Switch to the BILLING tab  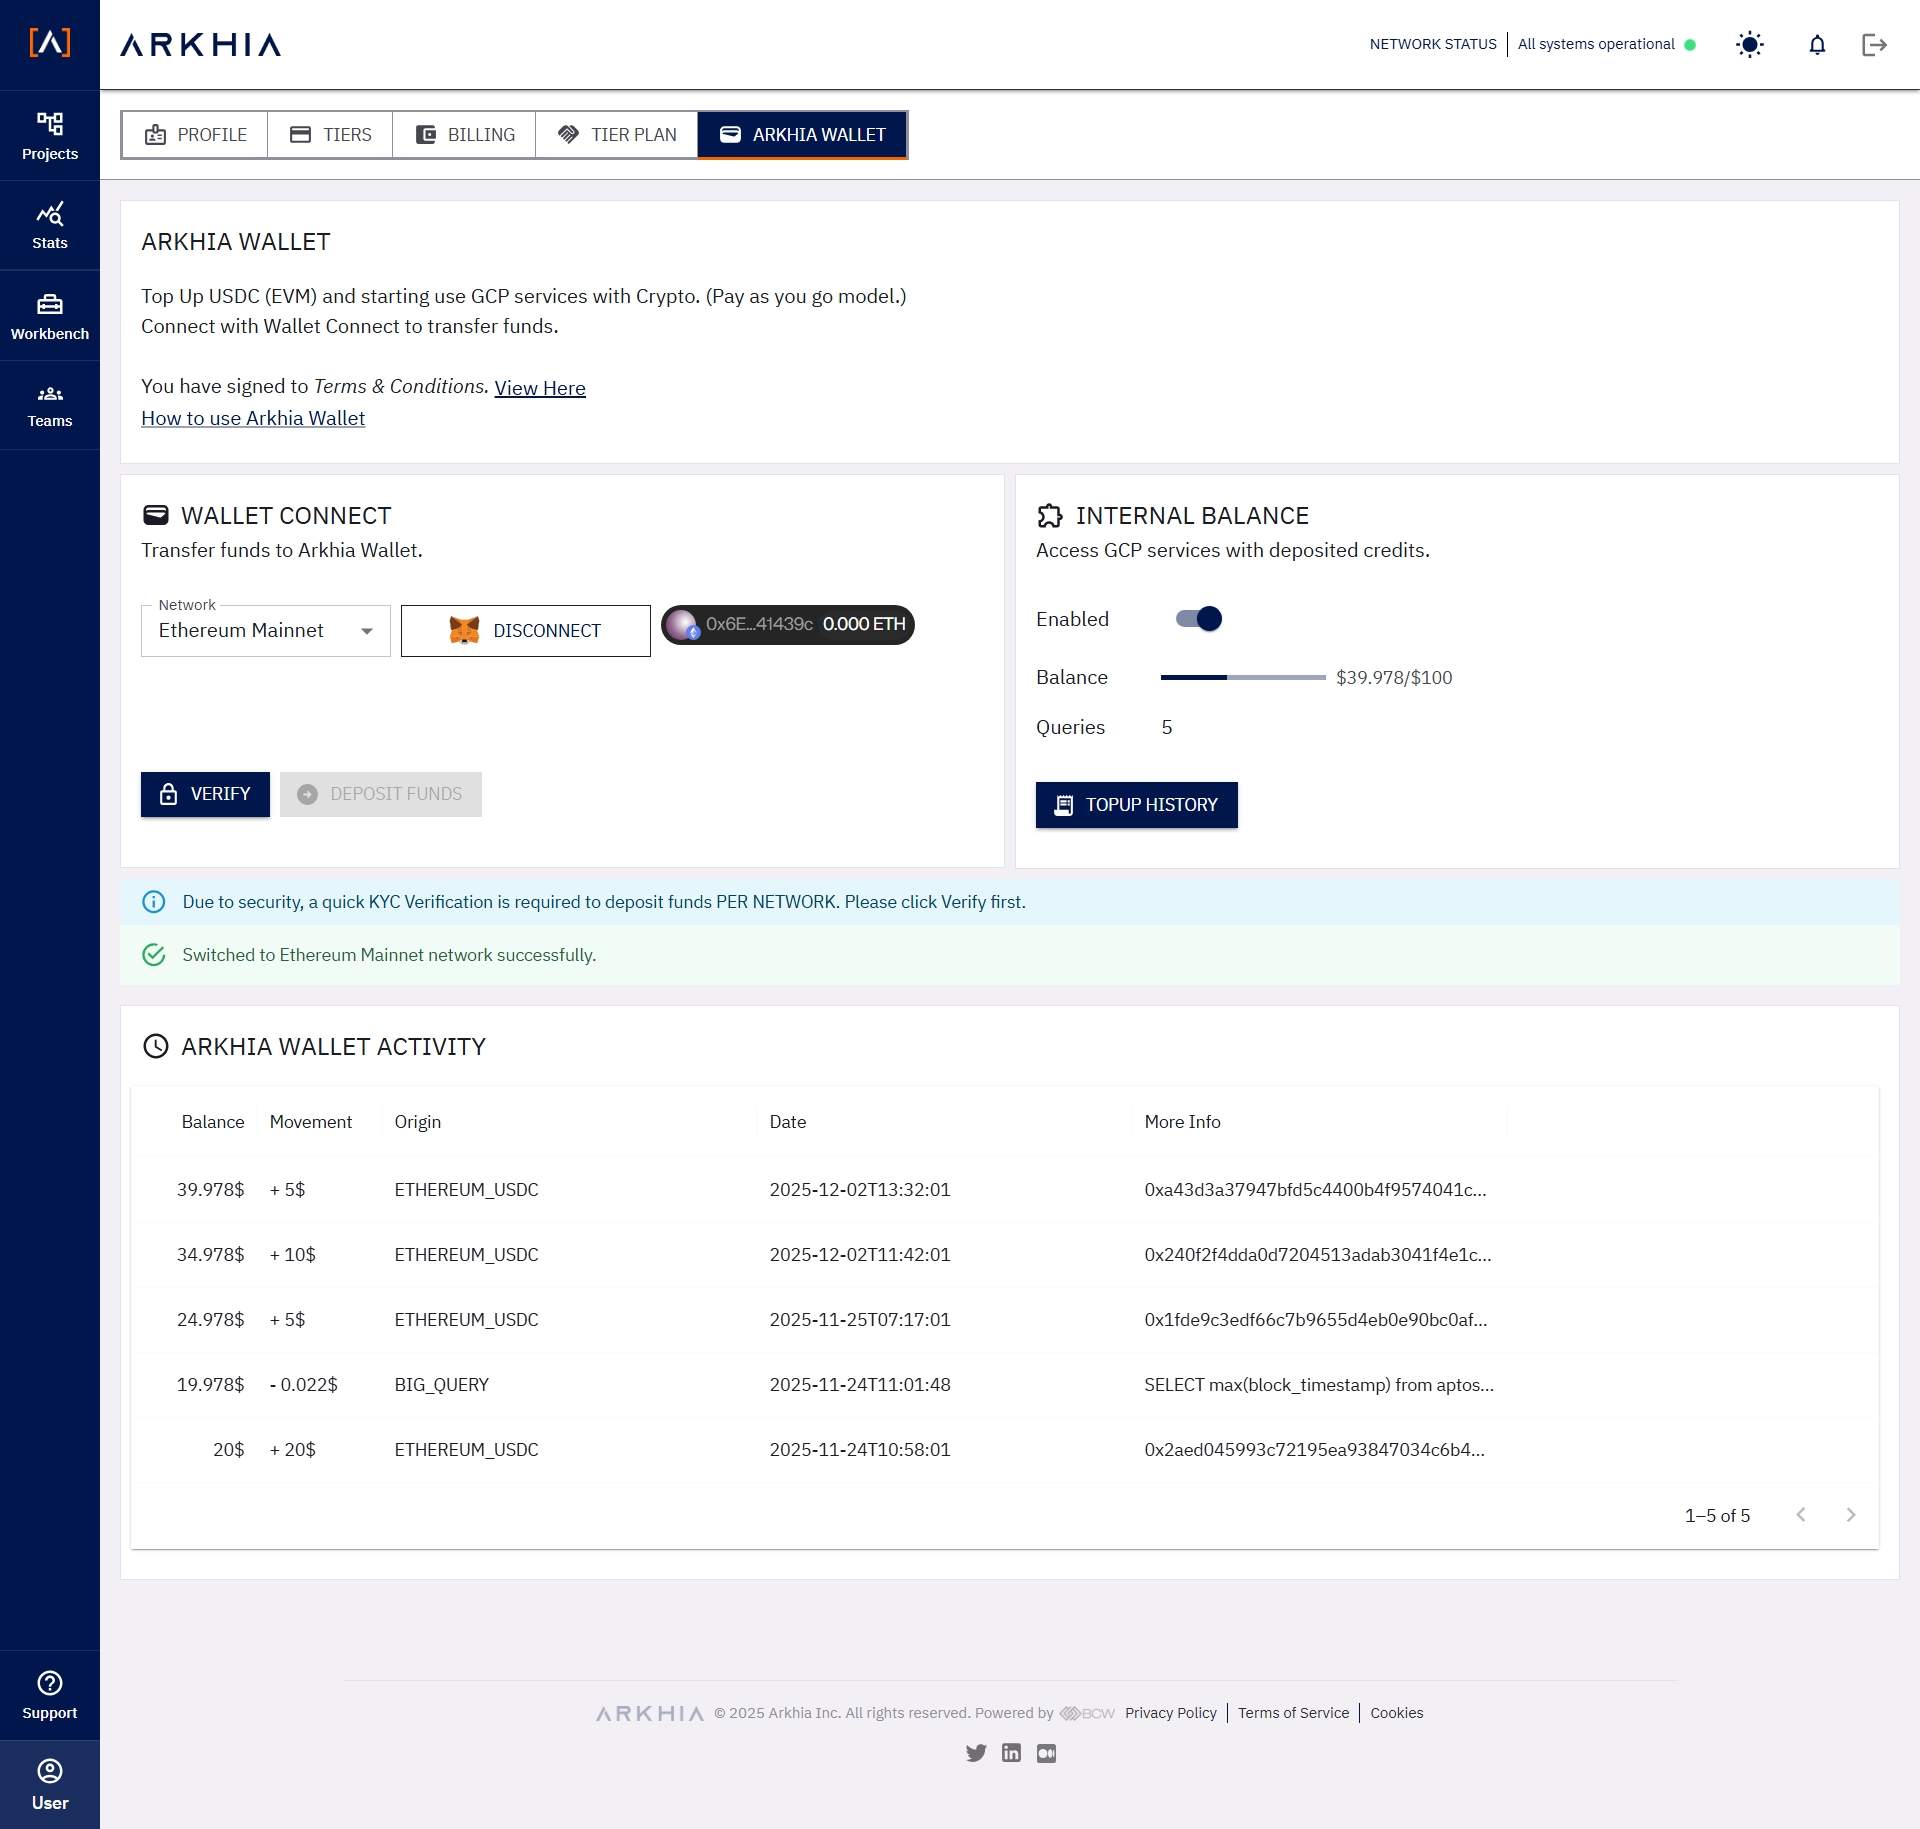(x=463, y=134)
